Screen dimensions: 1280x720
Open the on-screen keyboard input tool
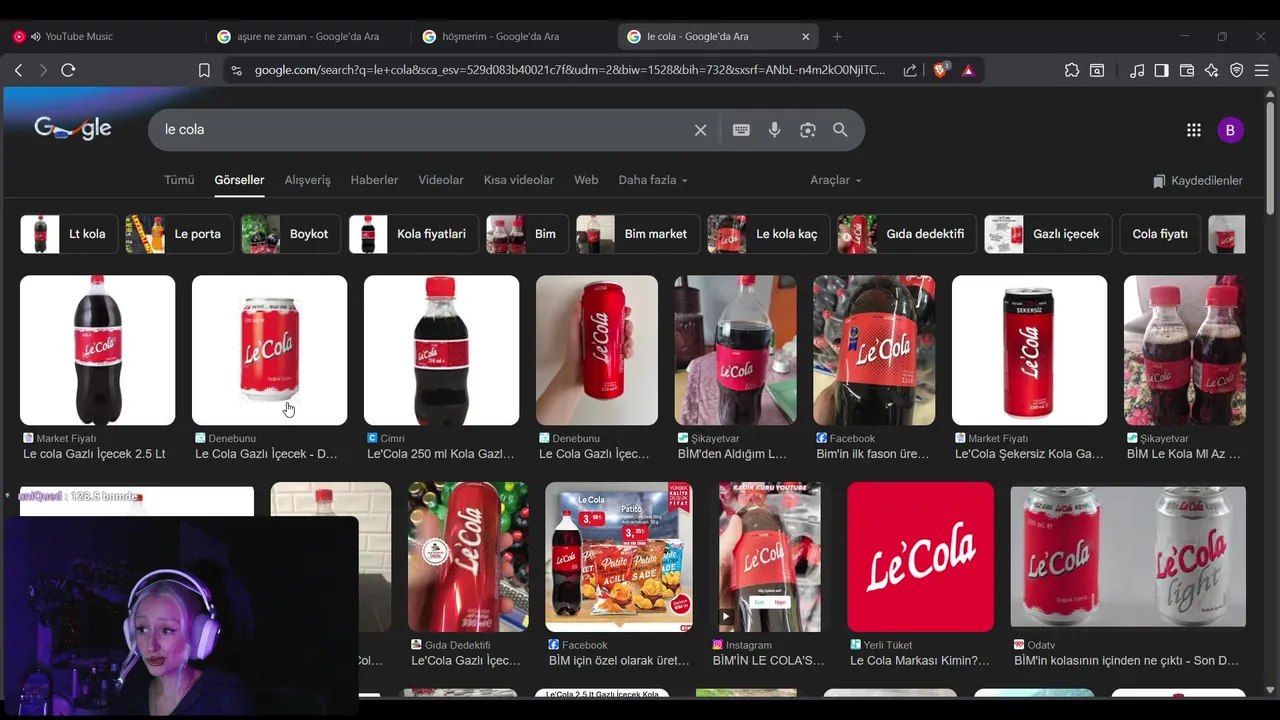pos(741,130)
